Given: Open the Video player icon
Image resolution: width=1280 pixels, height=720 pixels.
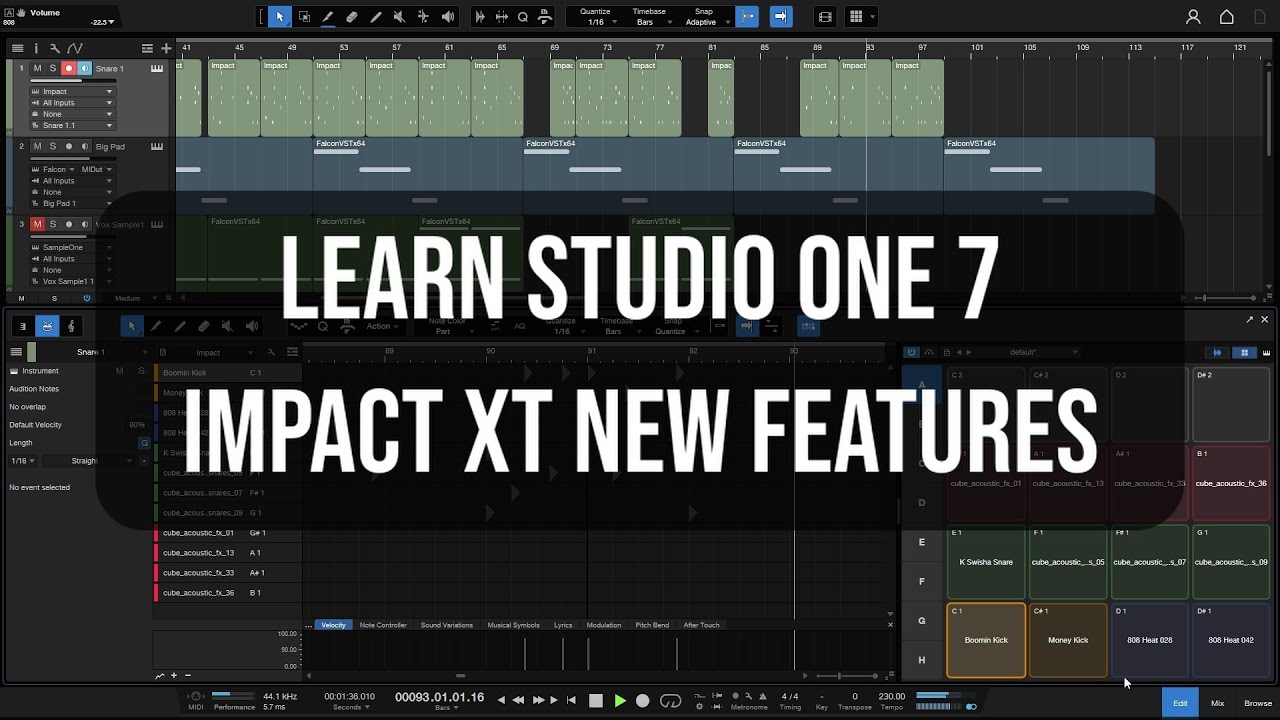Looking at the screenshot, I should coord(825,17).
